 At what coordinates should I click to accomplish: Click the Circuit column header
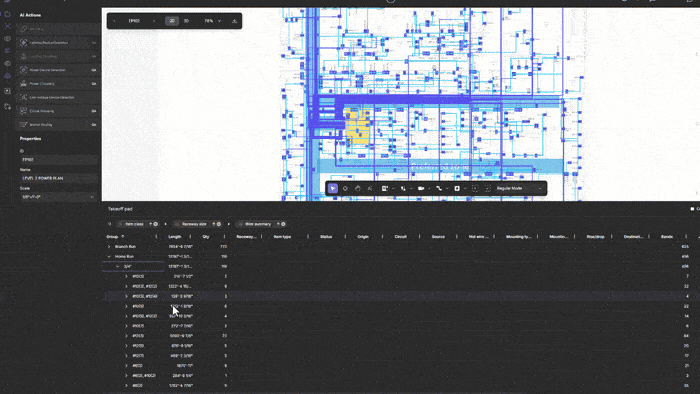(x=400, y=236)
